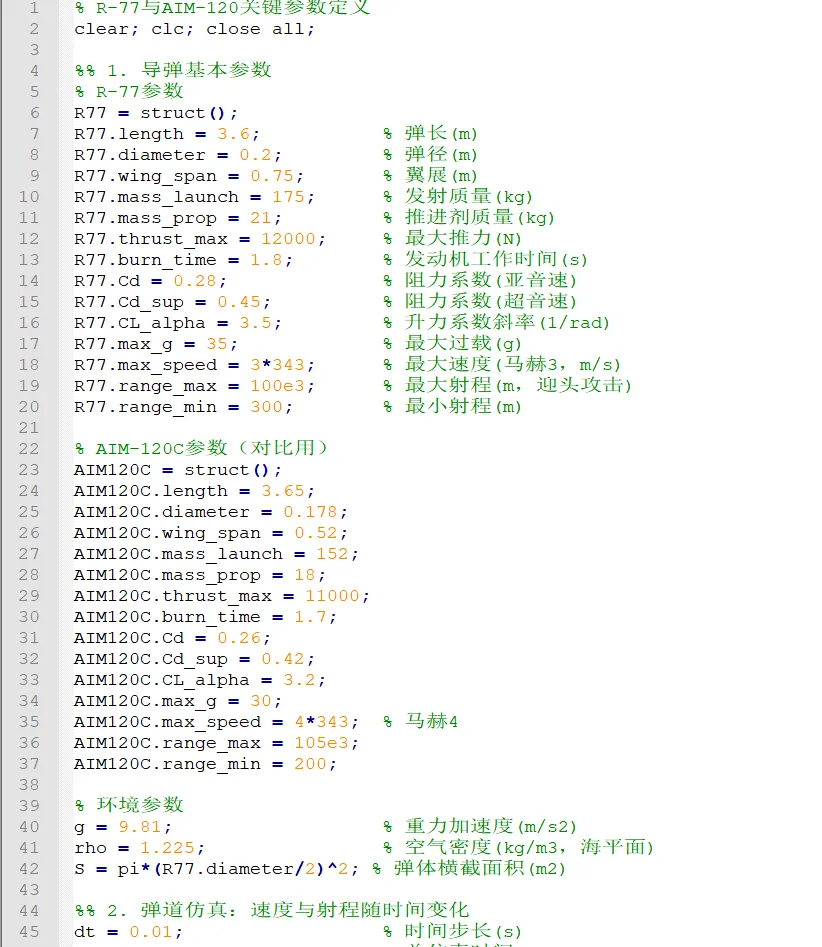
Task: Click the value 3.65 of AIM120C.length
Action: tap(283, 490)
